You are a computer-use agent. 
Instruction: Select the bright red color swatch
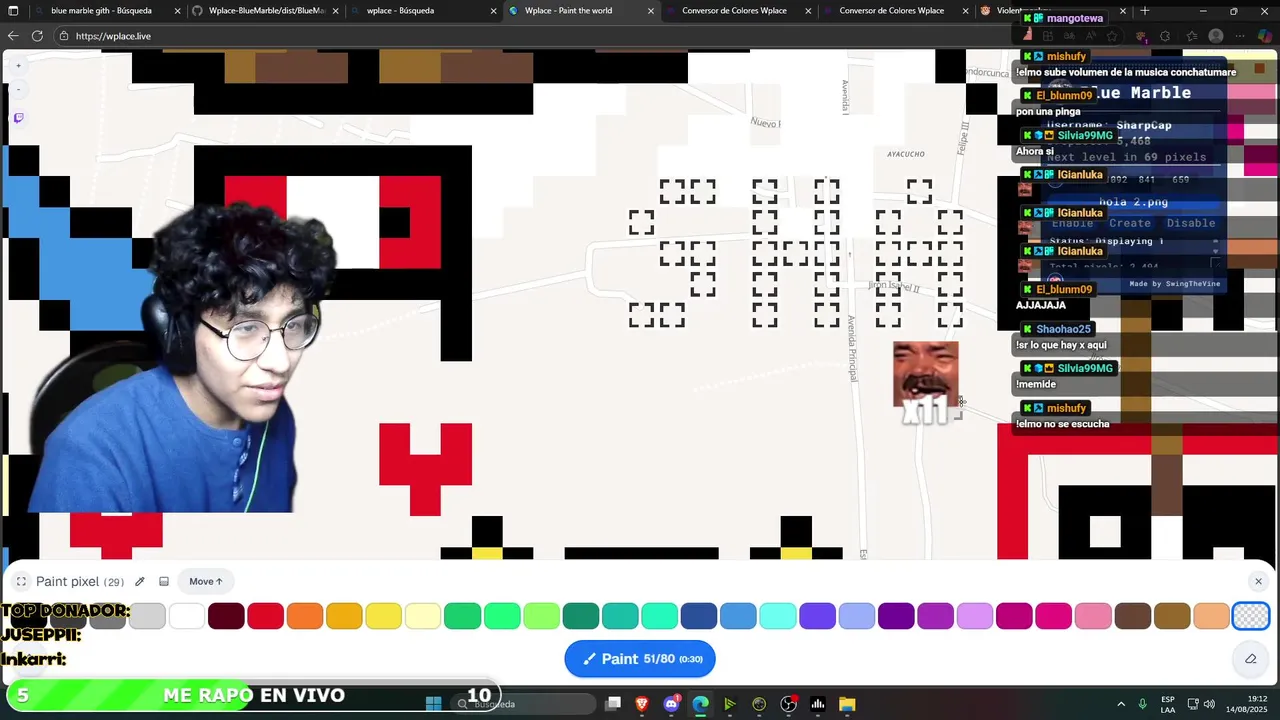click(x=265, y=616)
